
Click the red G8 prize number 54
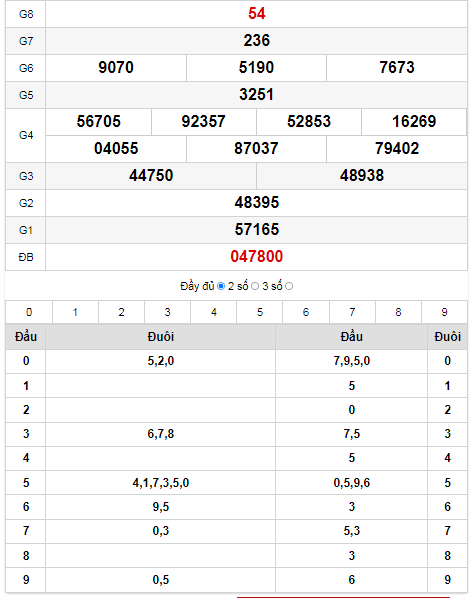tap(257, 14)
